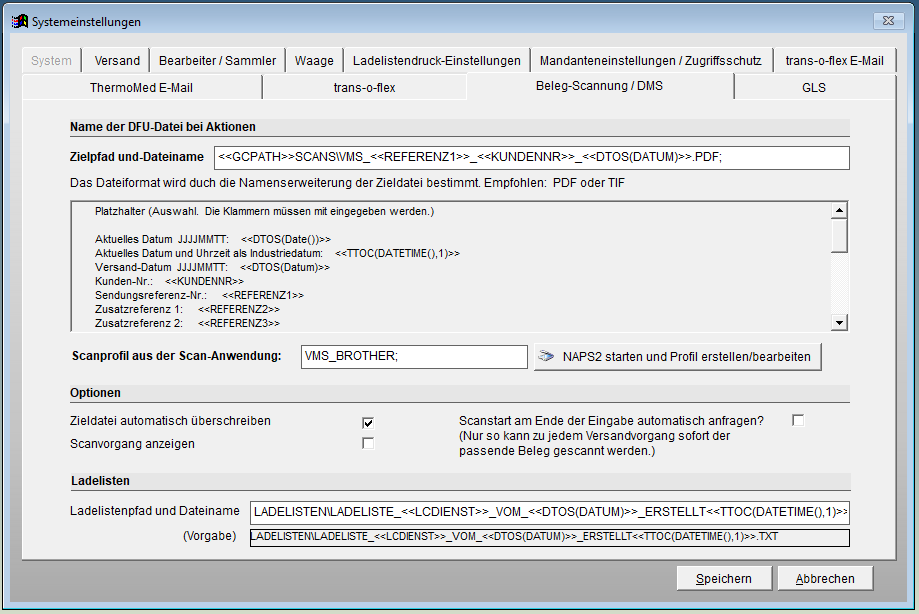
Task: Uncheck Zieldatei automatisch überschreiben
Action: 368,423
